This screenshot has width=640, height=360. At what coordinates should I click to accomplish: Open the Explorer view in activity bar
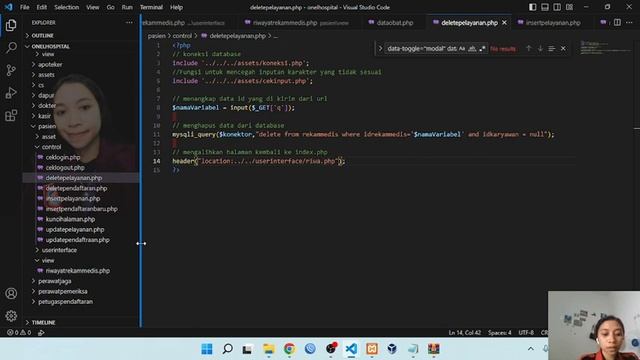click(x=11, y=25)
